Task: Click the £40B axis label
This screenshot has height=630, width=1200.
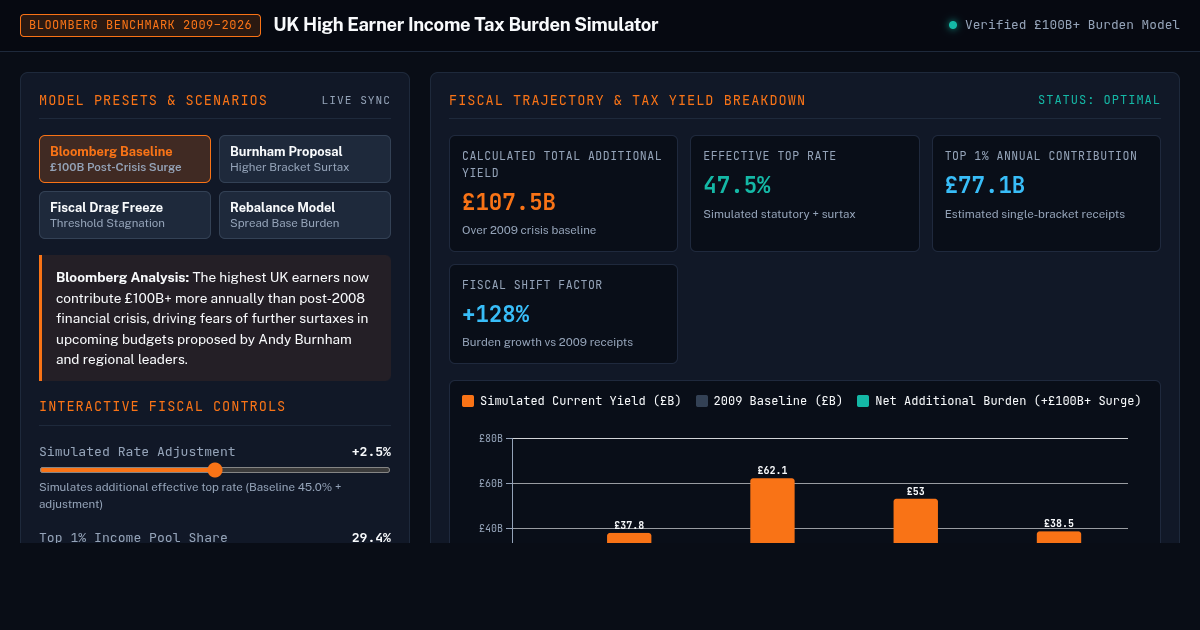Action: click(x=491, y=528)
